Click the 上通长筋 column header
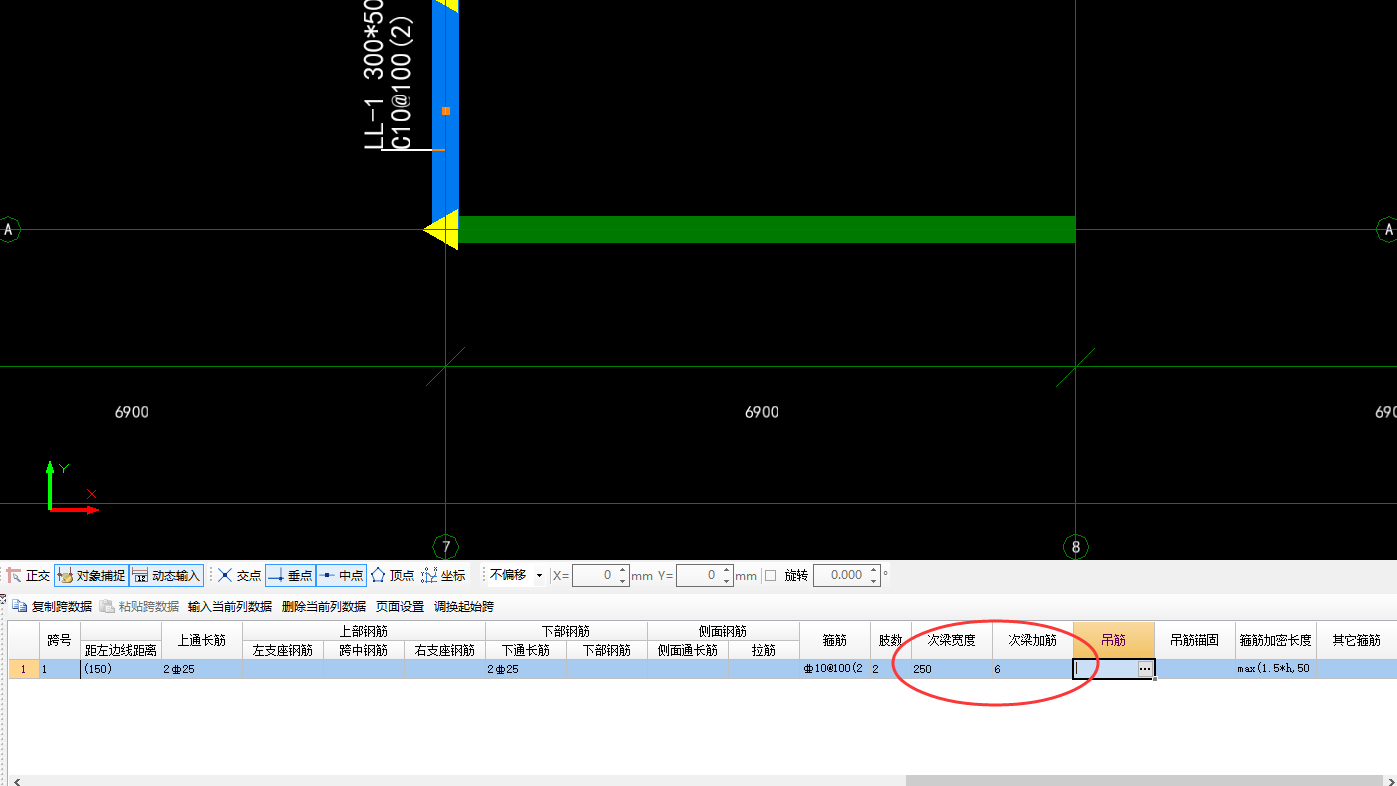The height and width of the screenshot is (786, 1397). [x=202, y=640]
